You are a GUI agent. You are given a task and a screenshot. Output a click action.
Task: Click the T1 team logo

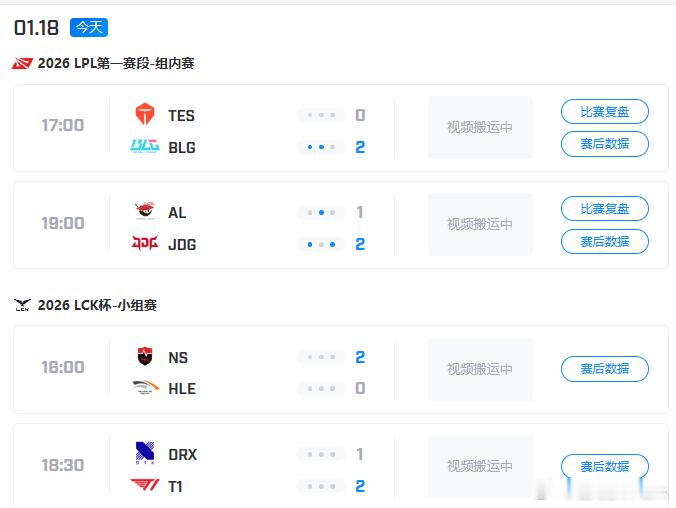145,486
